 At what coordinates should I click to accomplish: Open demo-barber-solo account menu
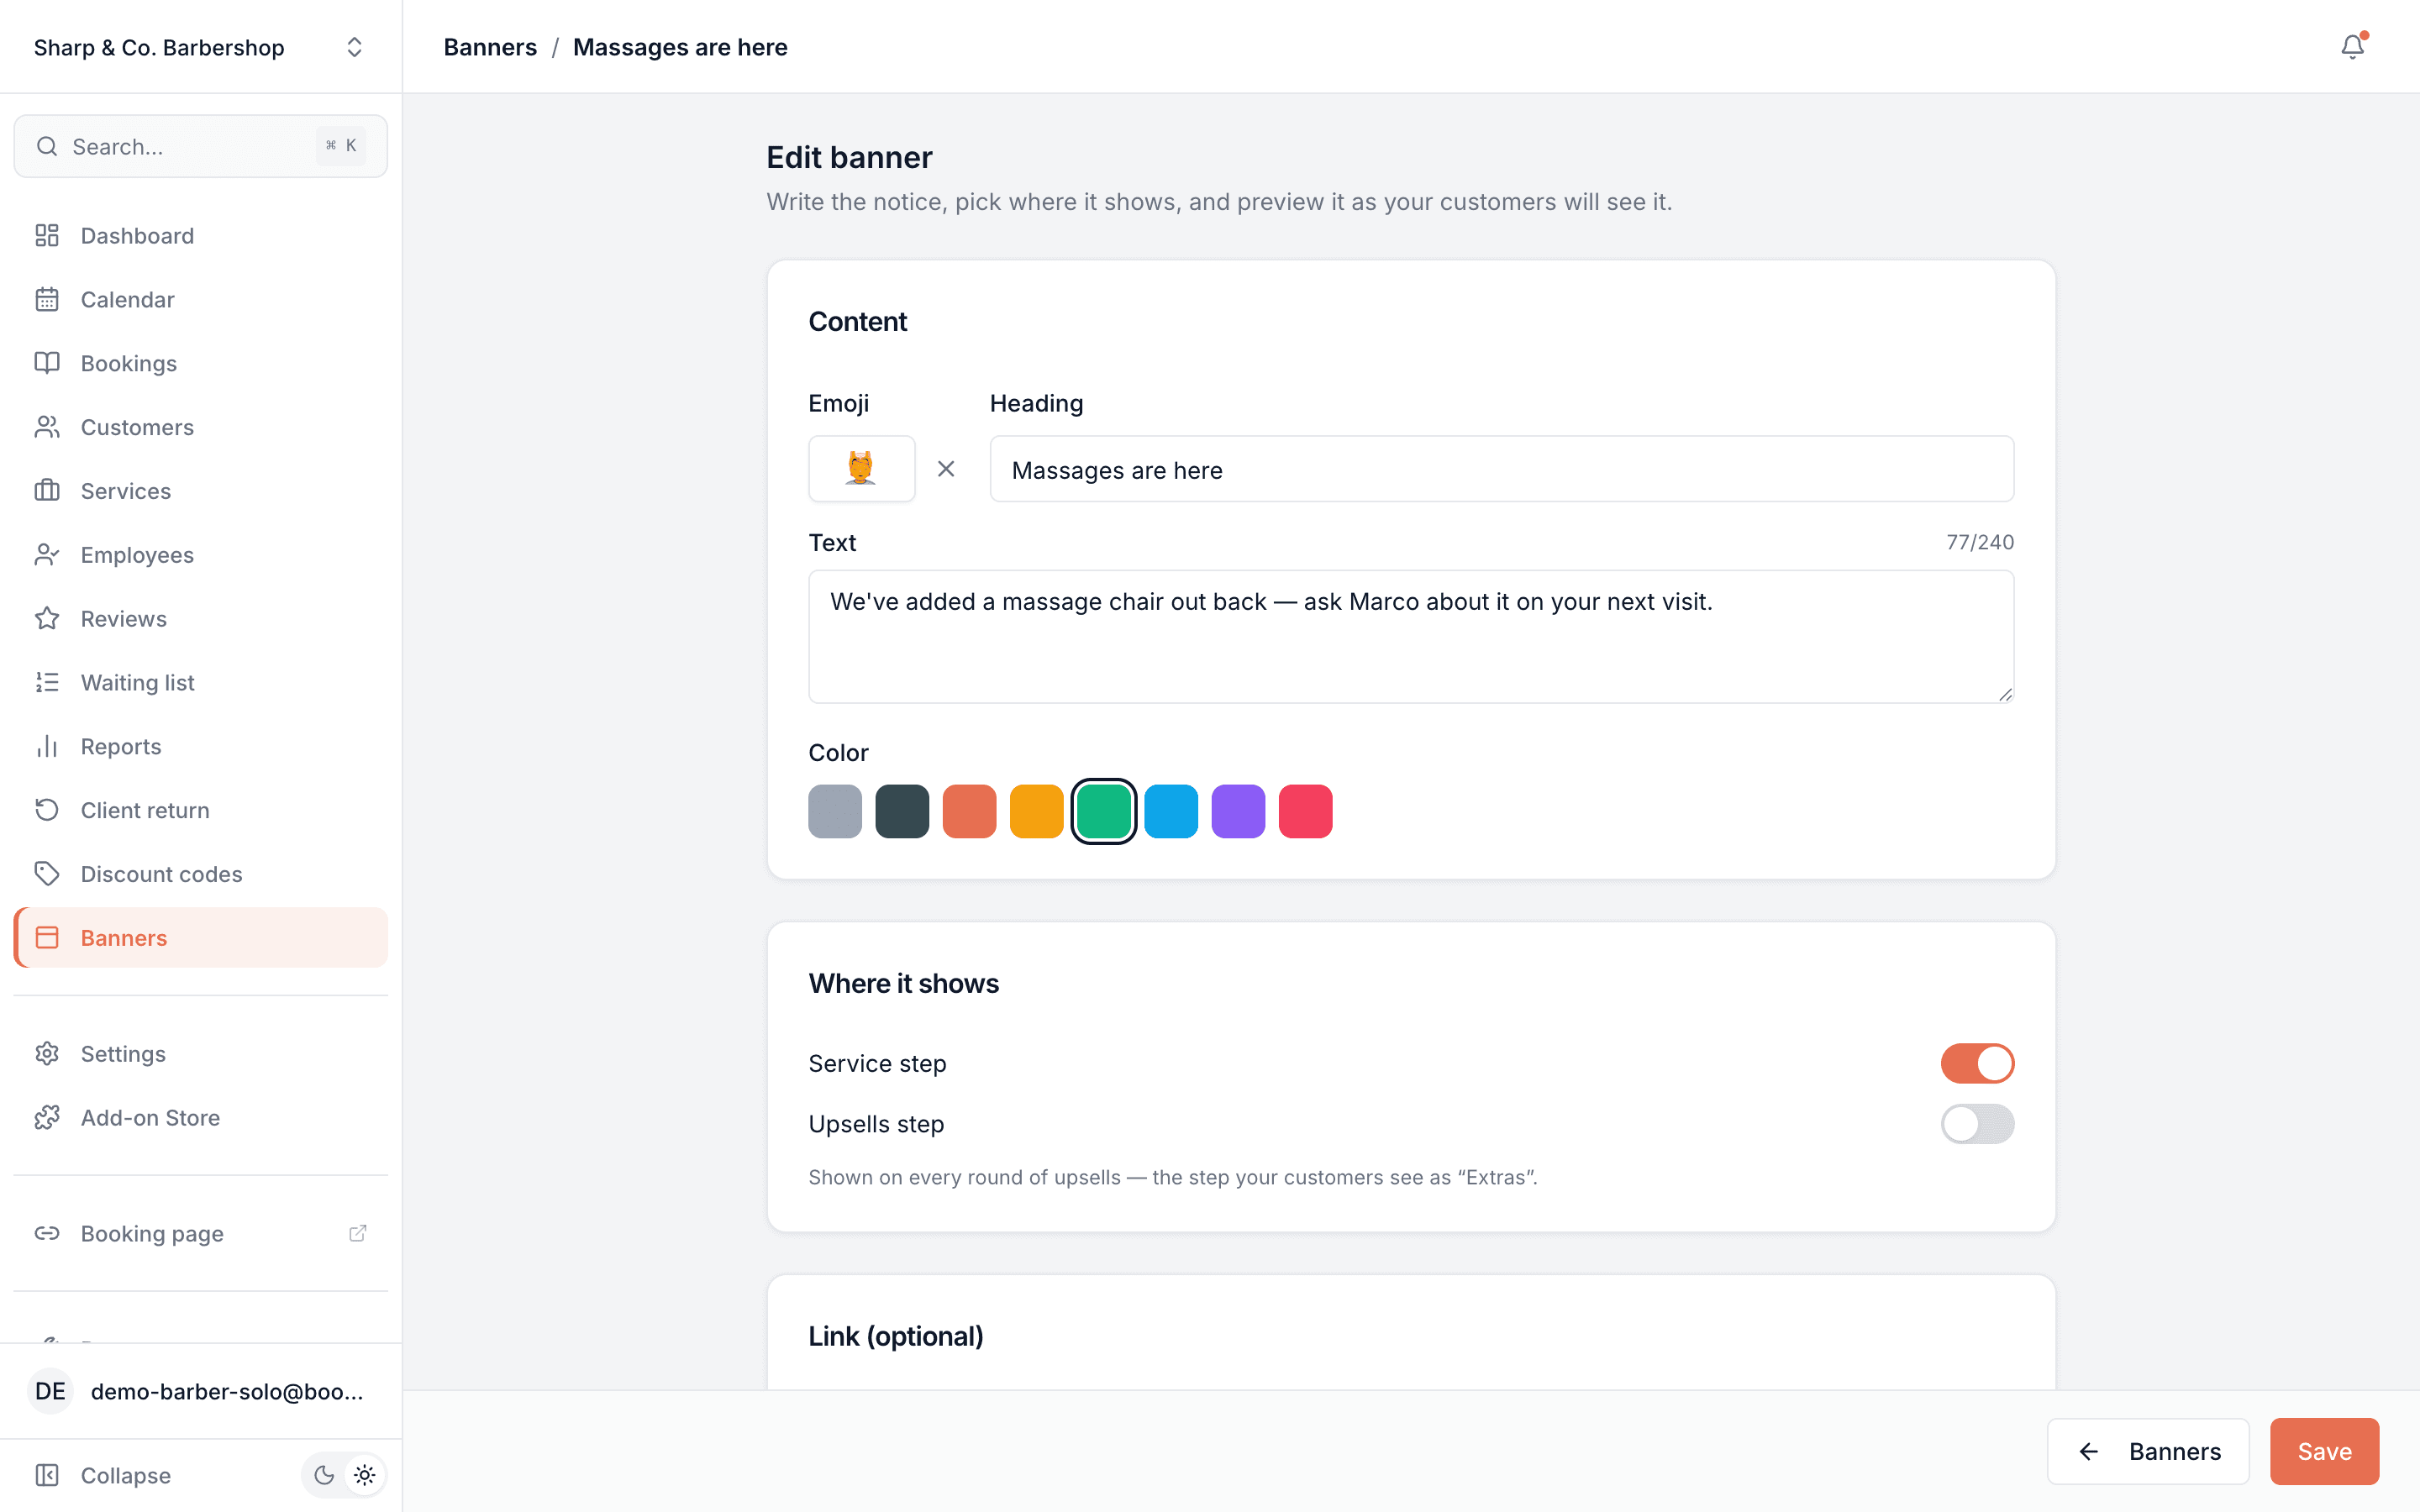(x=200, y=1391)
